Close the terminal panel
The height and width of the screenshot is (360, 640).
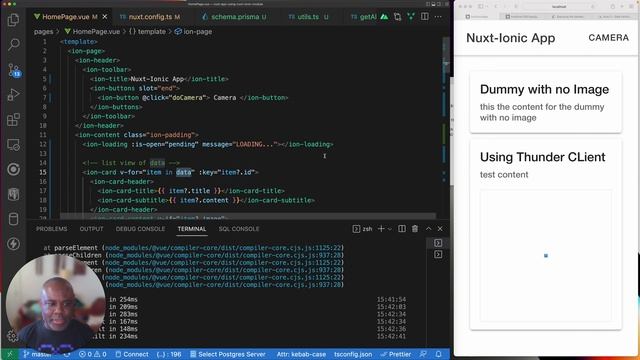pos(440,229)
